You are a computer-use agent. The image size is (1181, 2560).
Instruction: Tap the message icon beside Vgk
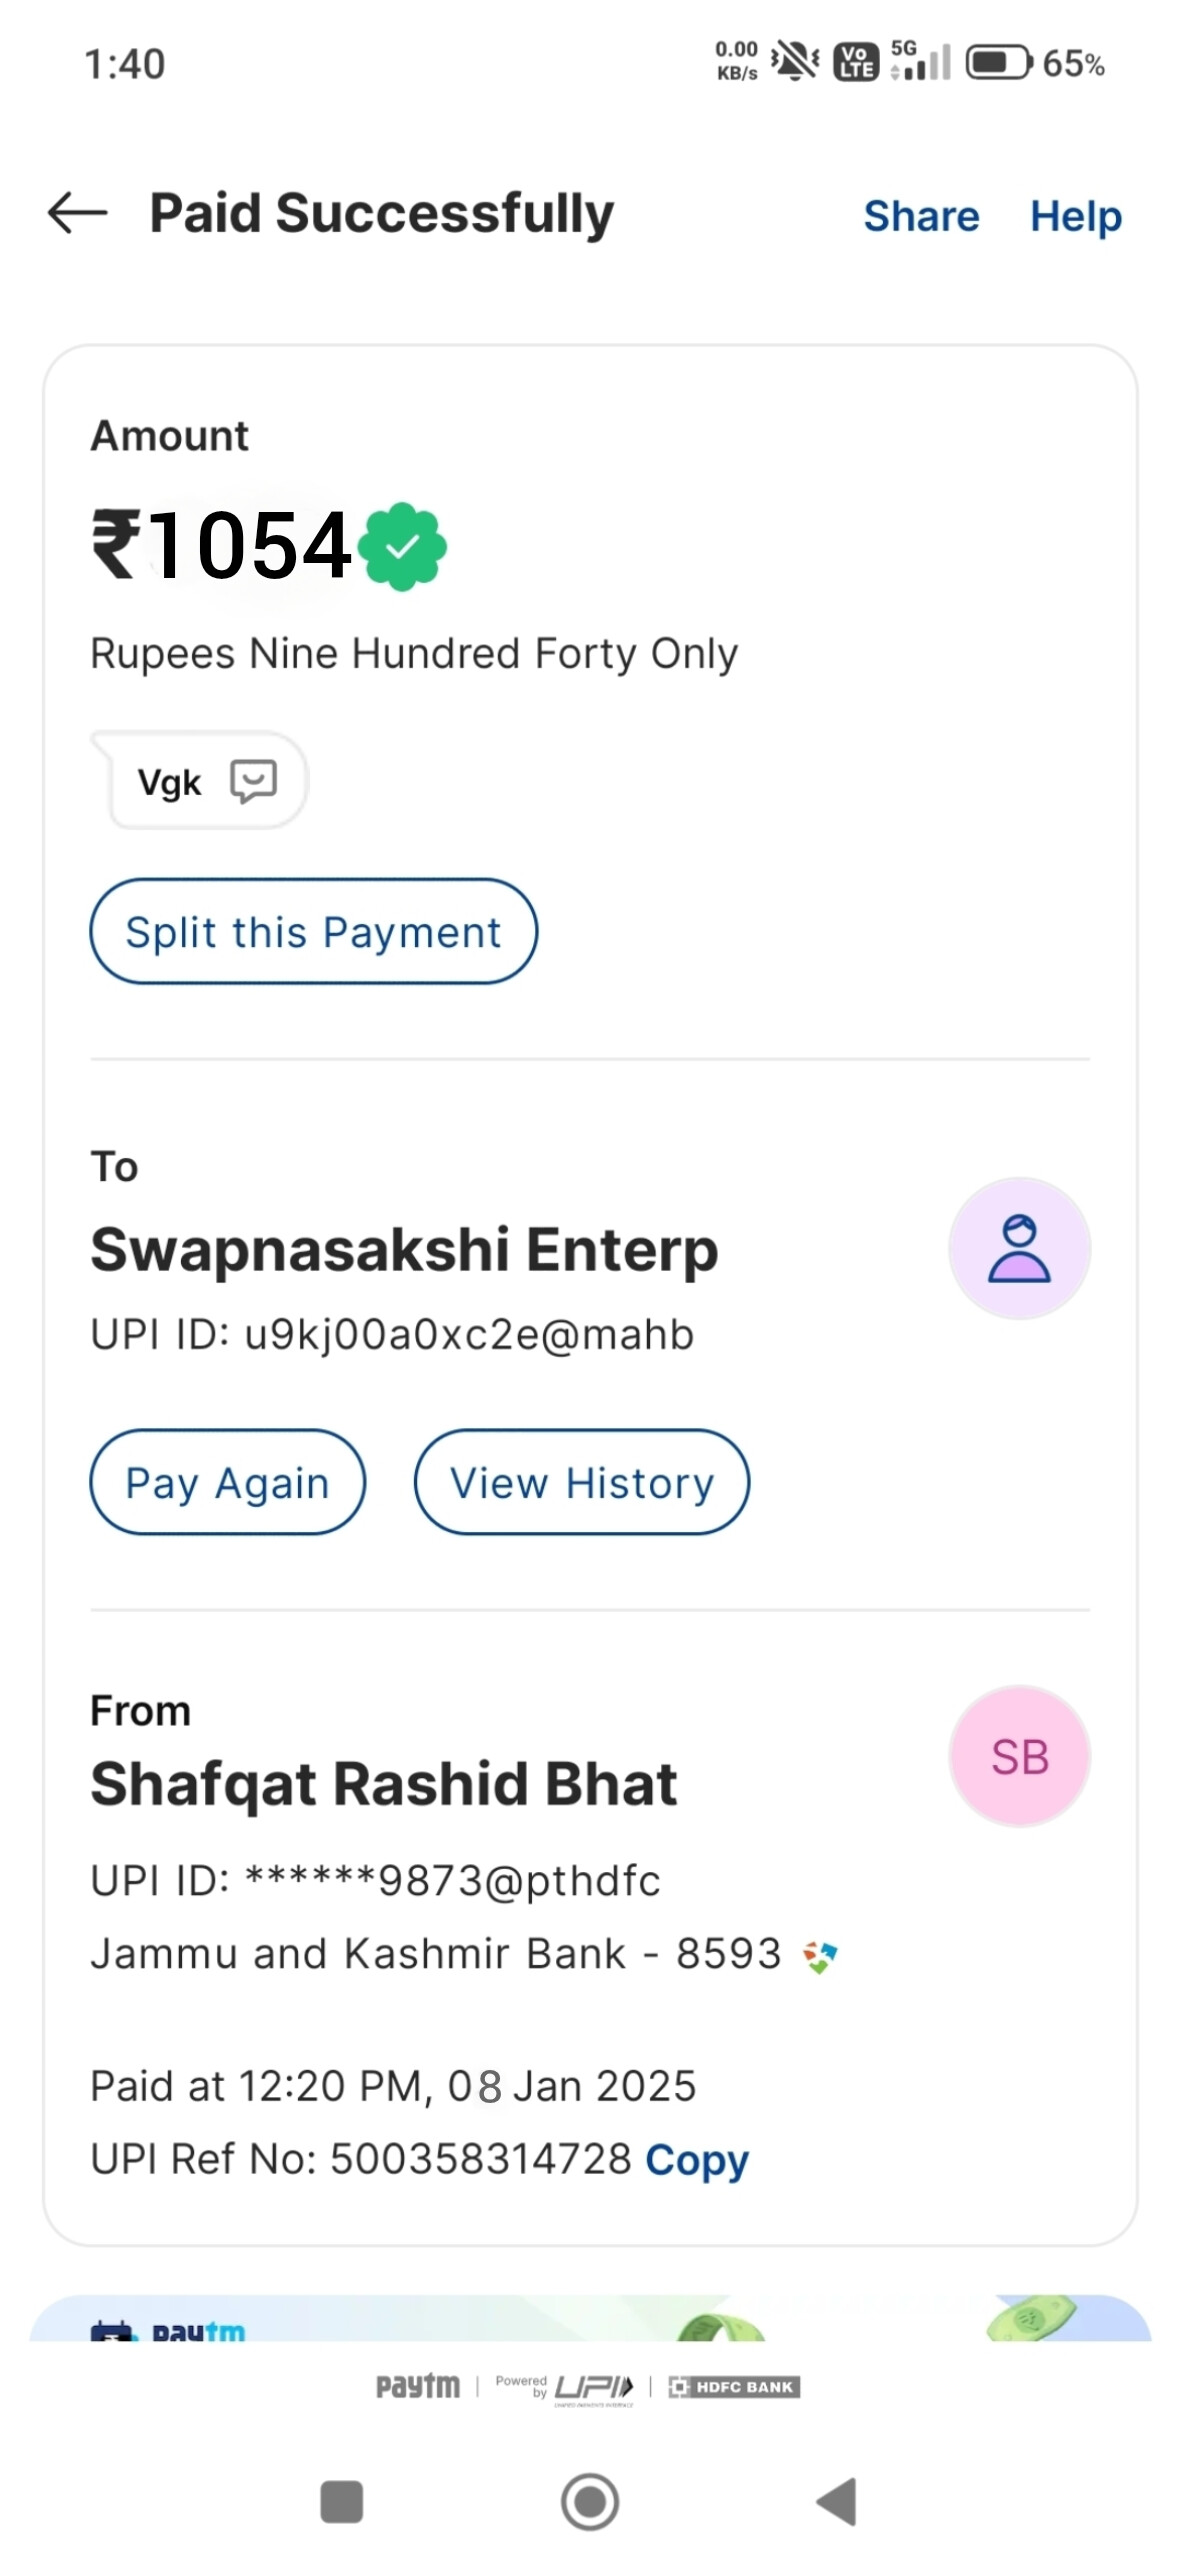point(253,781)
